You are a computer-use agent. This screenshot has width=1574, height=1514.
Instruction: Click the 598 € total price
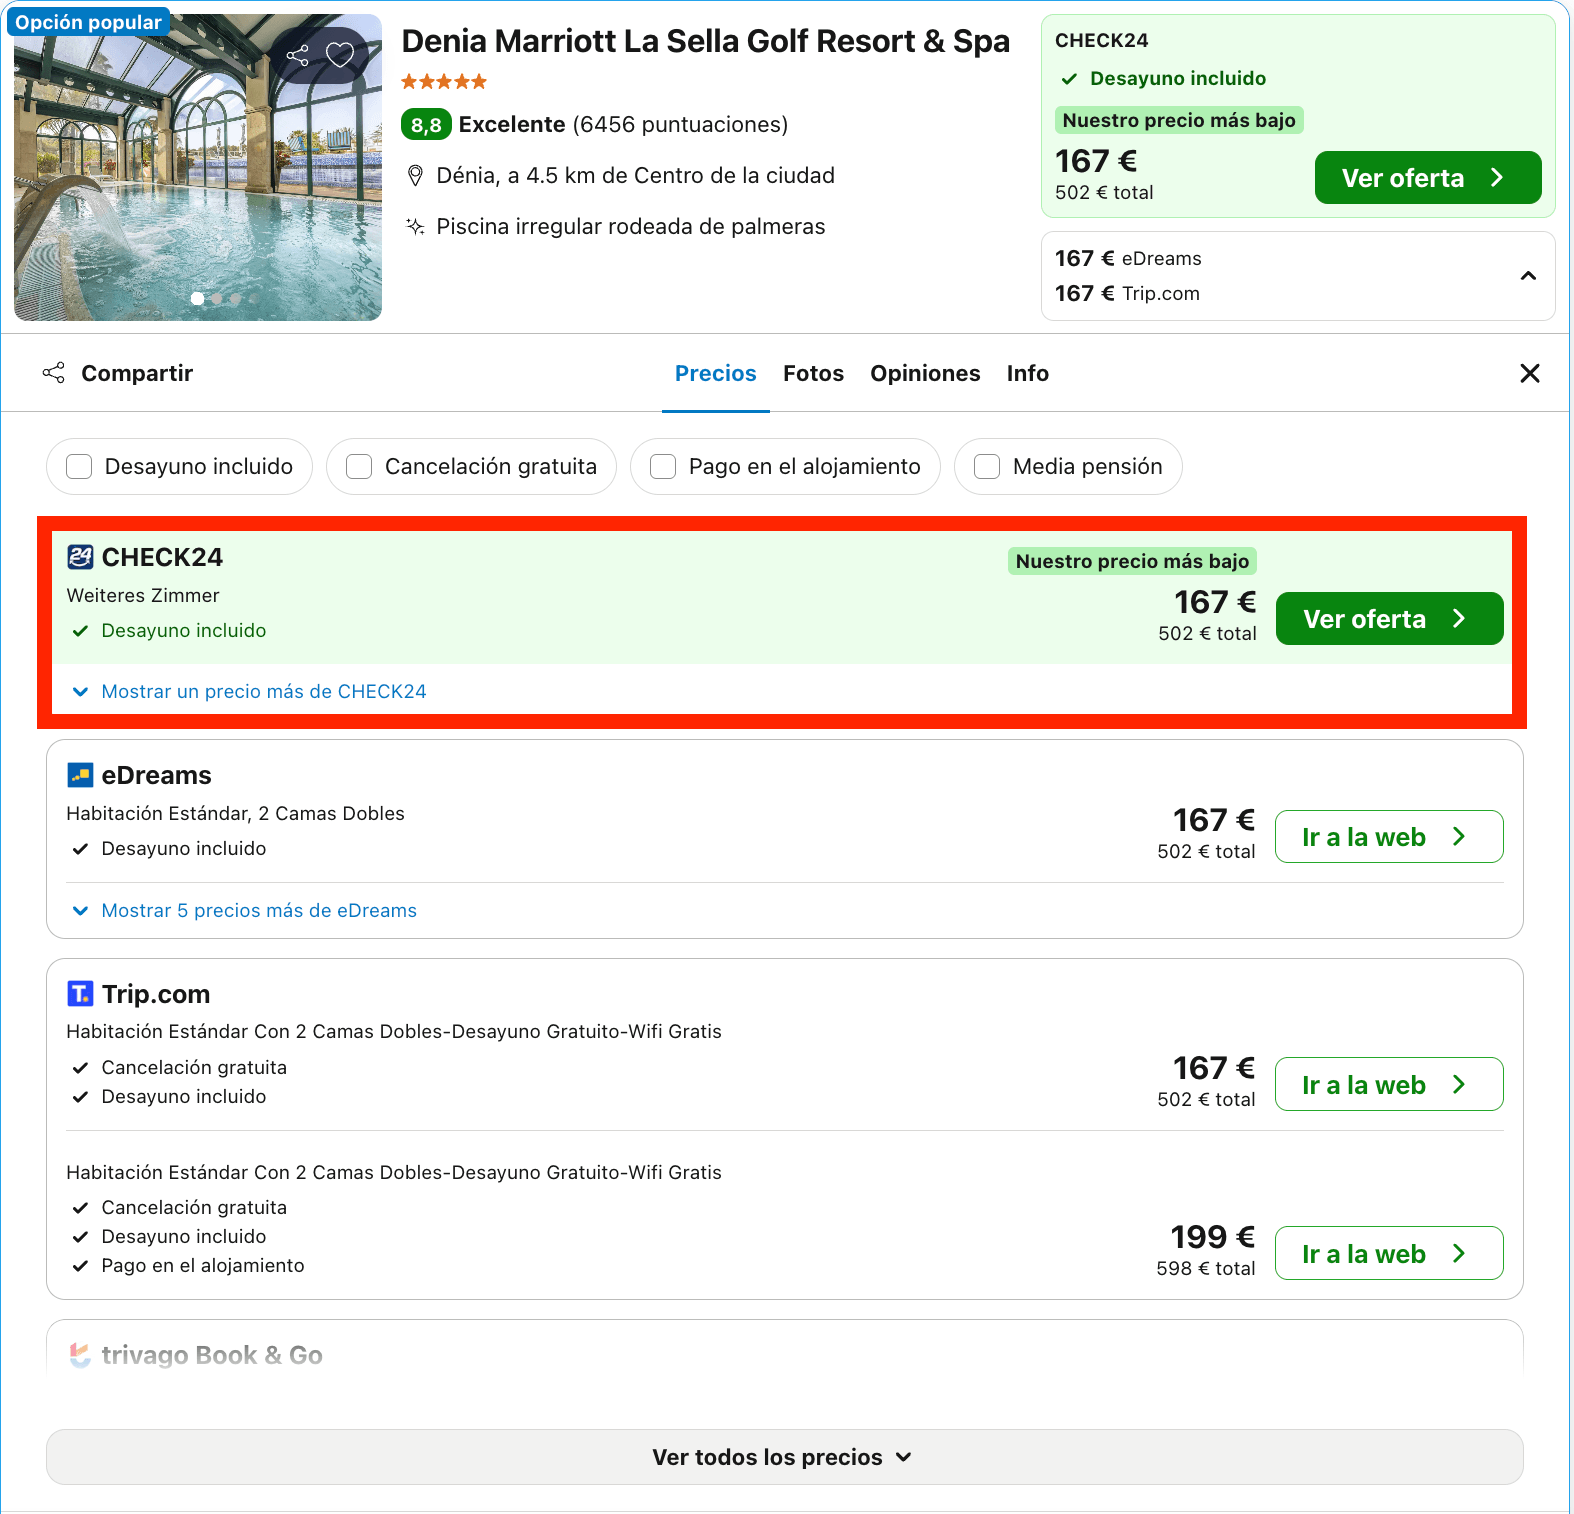(1205, 1269)
